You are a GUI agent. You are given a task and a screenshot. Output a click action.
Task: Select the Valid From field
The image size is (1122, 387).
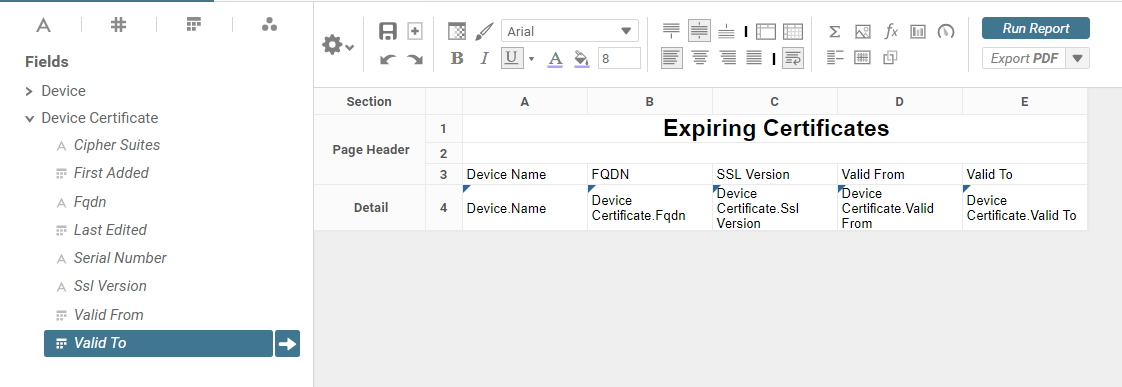[109, 315]
